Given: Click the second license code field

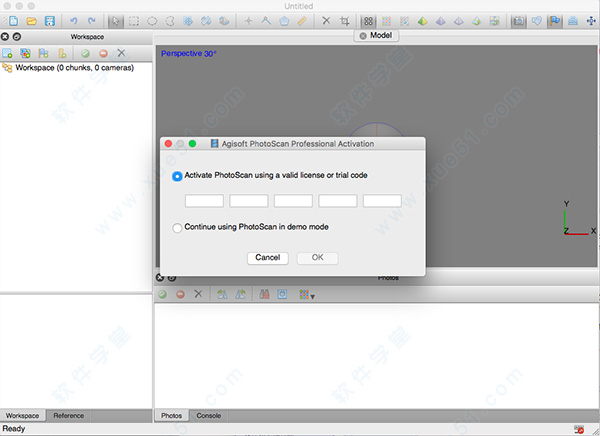Looking at the screenshot, I should pos(249,201).
